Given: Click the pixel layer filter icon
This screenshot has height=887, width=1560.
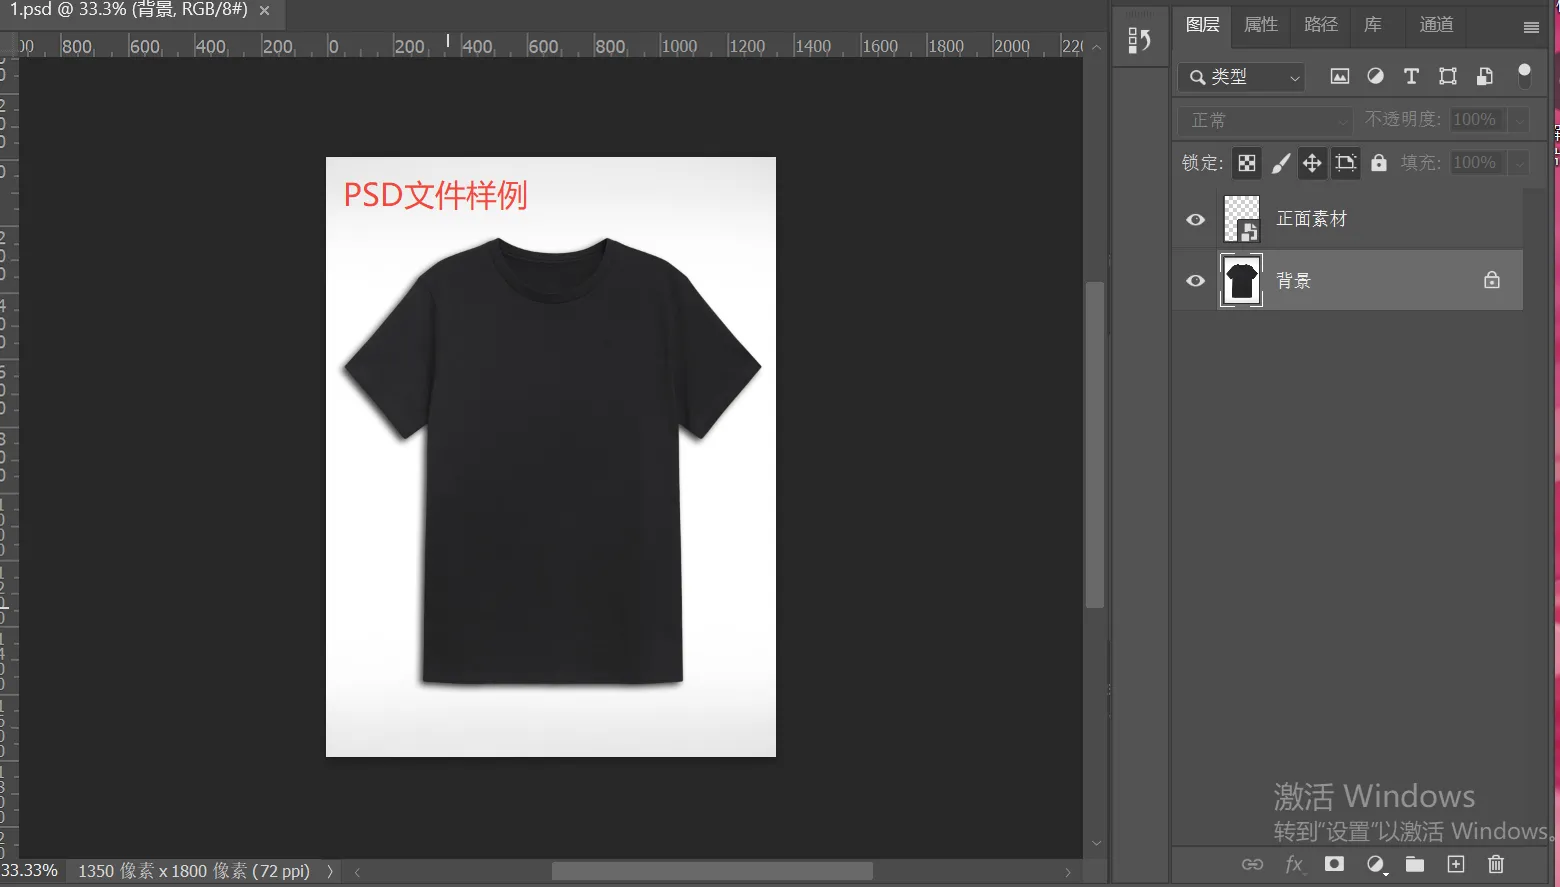Looking at the screenshot, I should 1339,76.
